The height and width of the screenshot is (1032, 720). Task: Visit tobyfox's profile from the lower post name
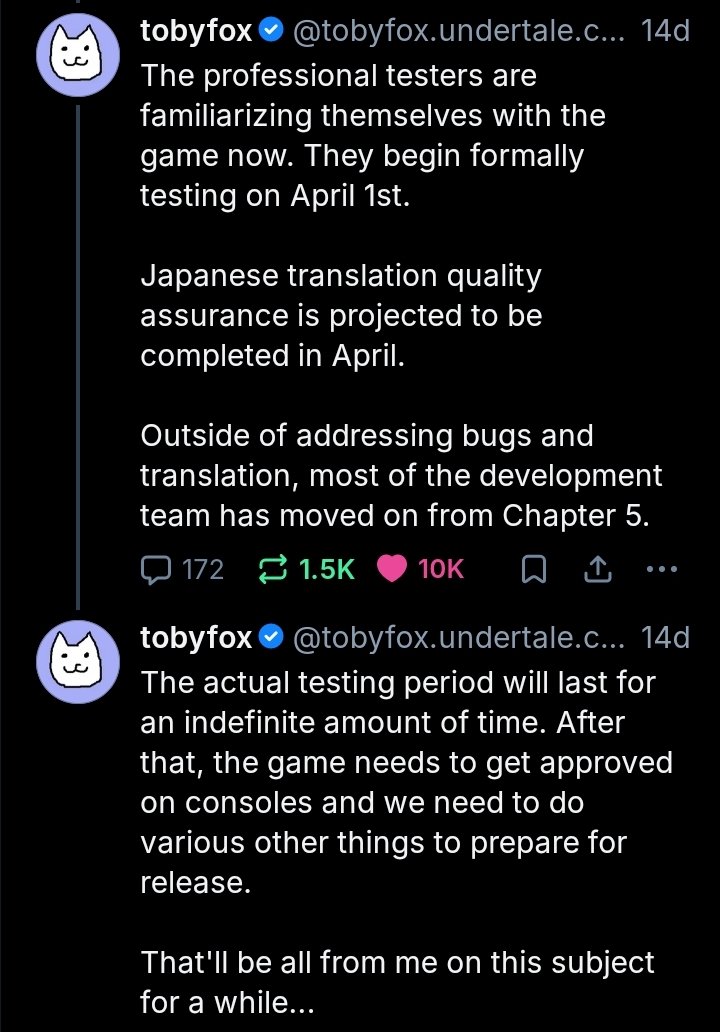196,638
